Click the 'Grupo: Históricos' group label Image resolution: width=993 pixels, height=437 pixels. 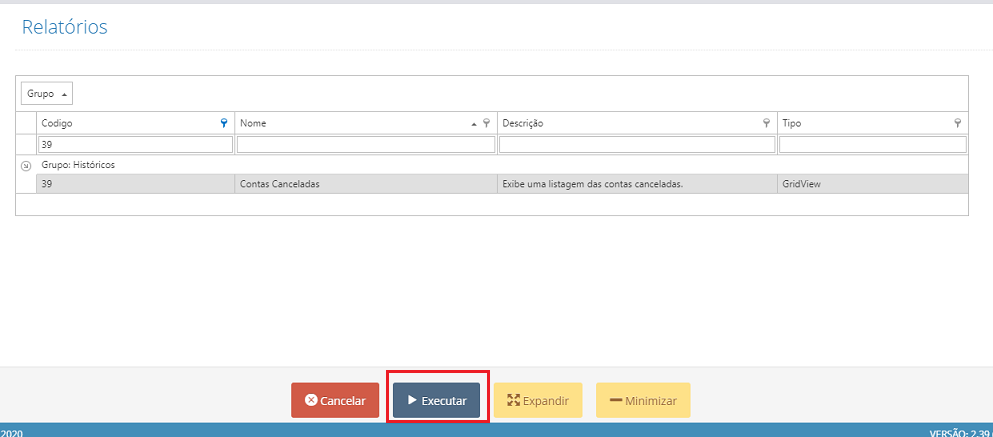[79, 165]
